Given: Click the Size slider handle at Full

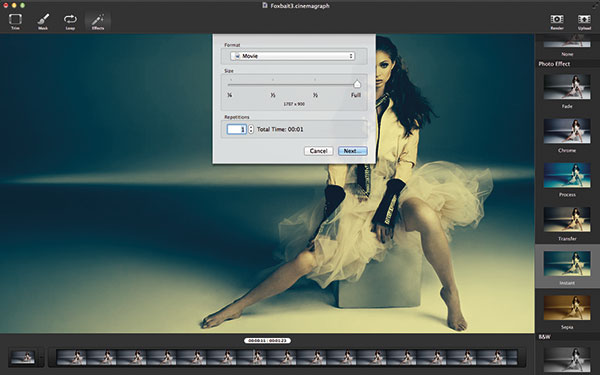Looking at the screenshot, I should click(357, 83).
